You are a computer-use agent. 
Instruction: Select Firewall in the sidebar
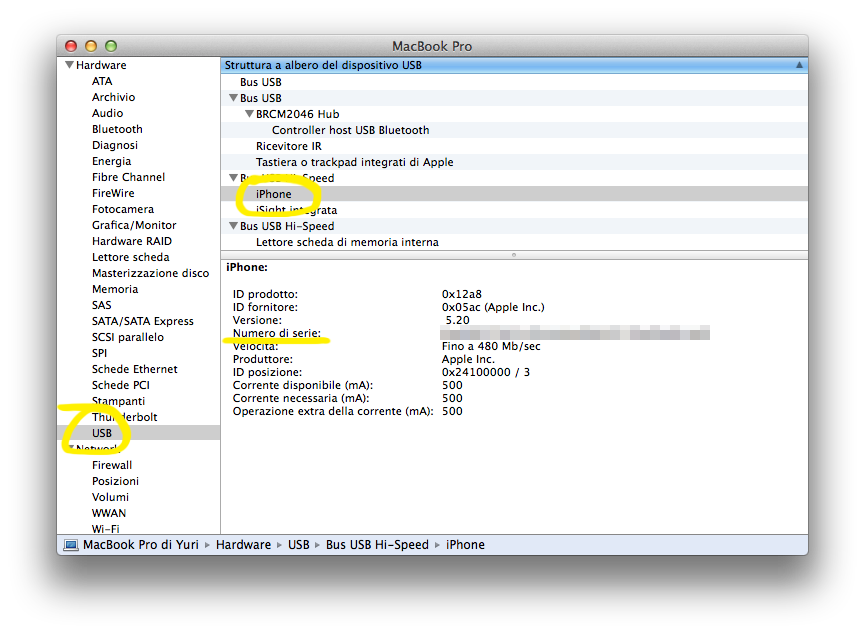point(112,465)
